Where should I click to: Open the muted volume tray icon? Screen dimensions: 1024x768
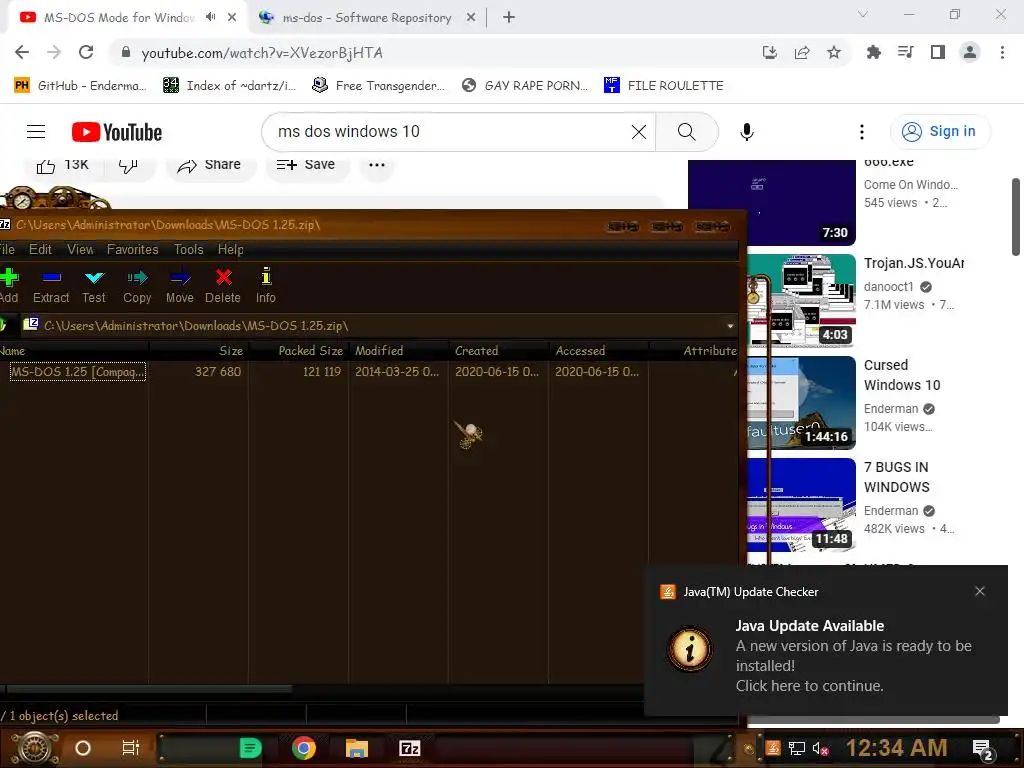point(820,748)
